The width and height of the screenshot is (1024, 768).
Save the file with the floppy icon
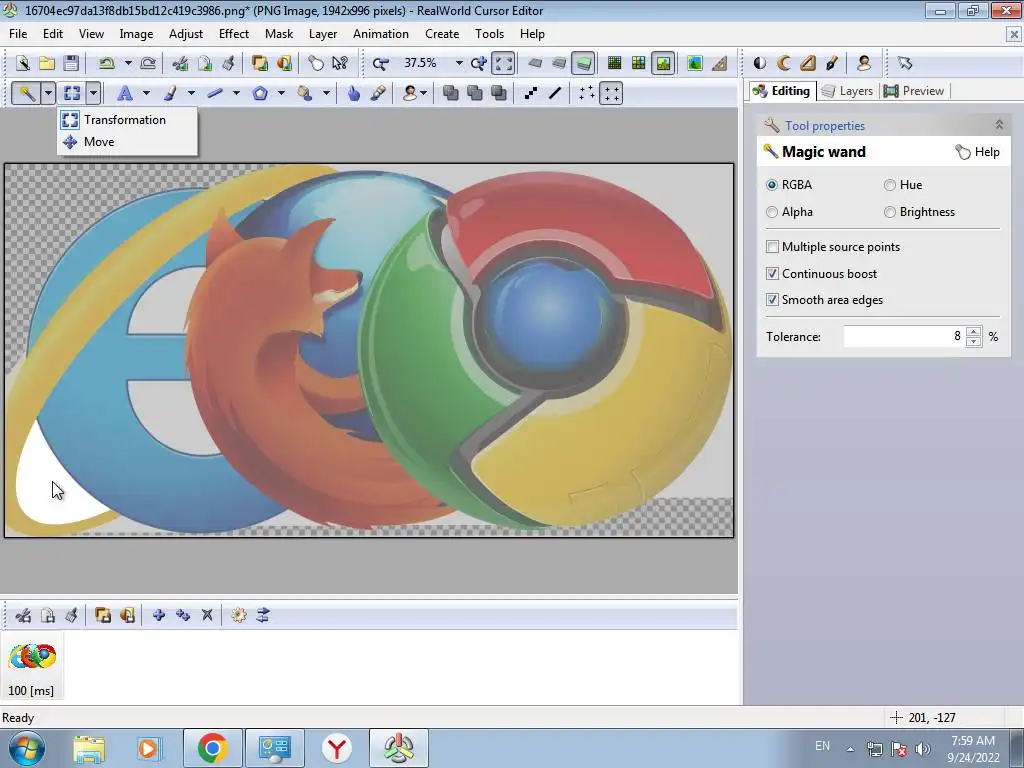(x=71, y=63)
